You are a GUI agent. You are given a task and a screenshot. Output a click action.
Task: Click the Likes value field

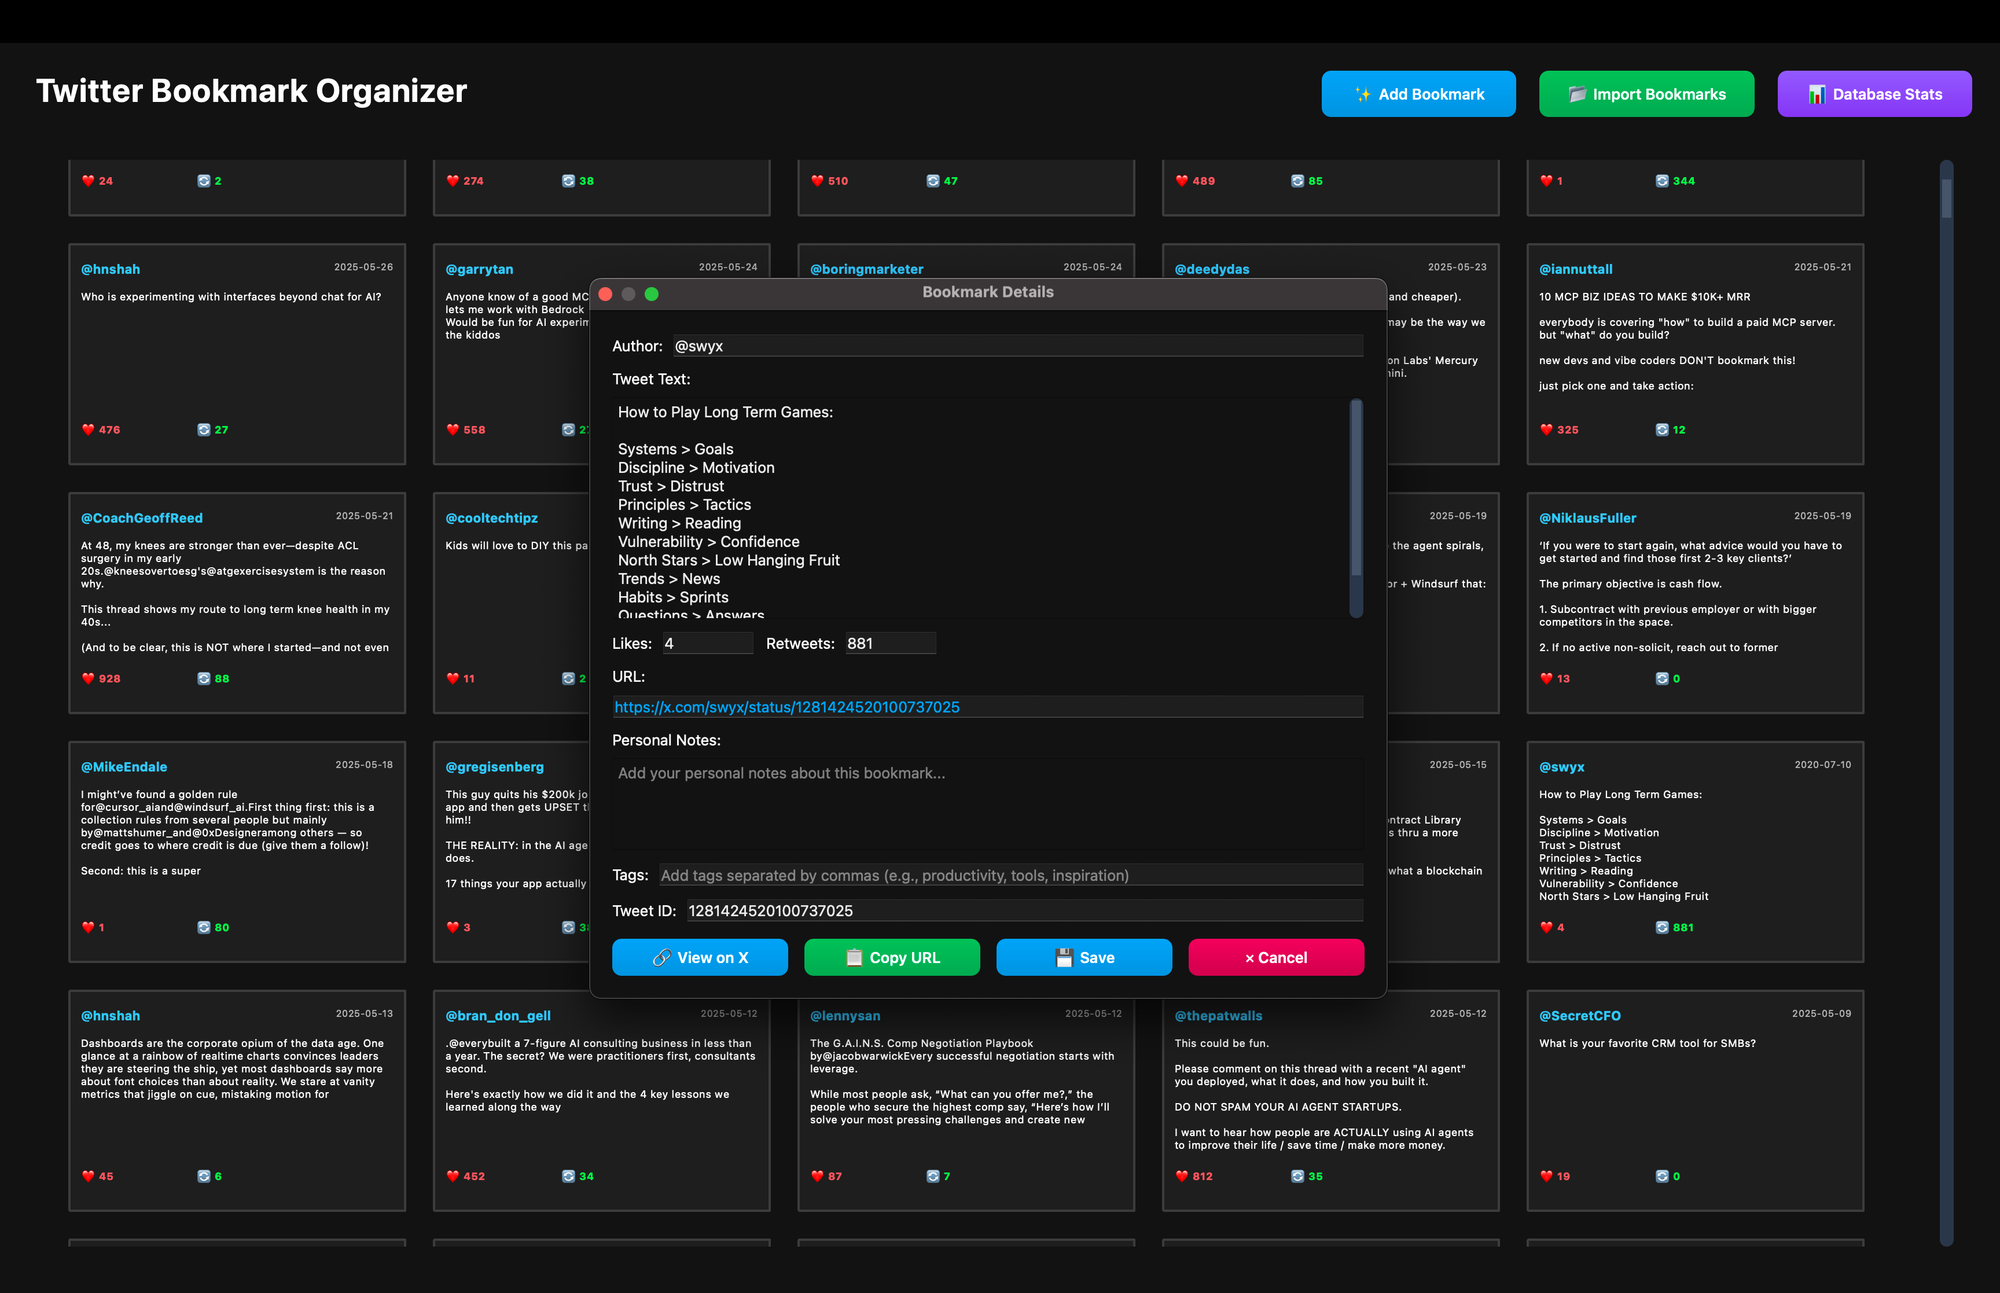(x=706, y=644)
